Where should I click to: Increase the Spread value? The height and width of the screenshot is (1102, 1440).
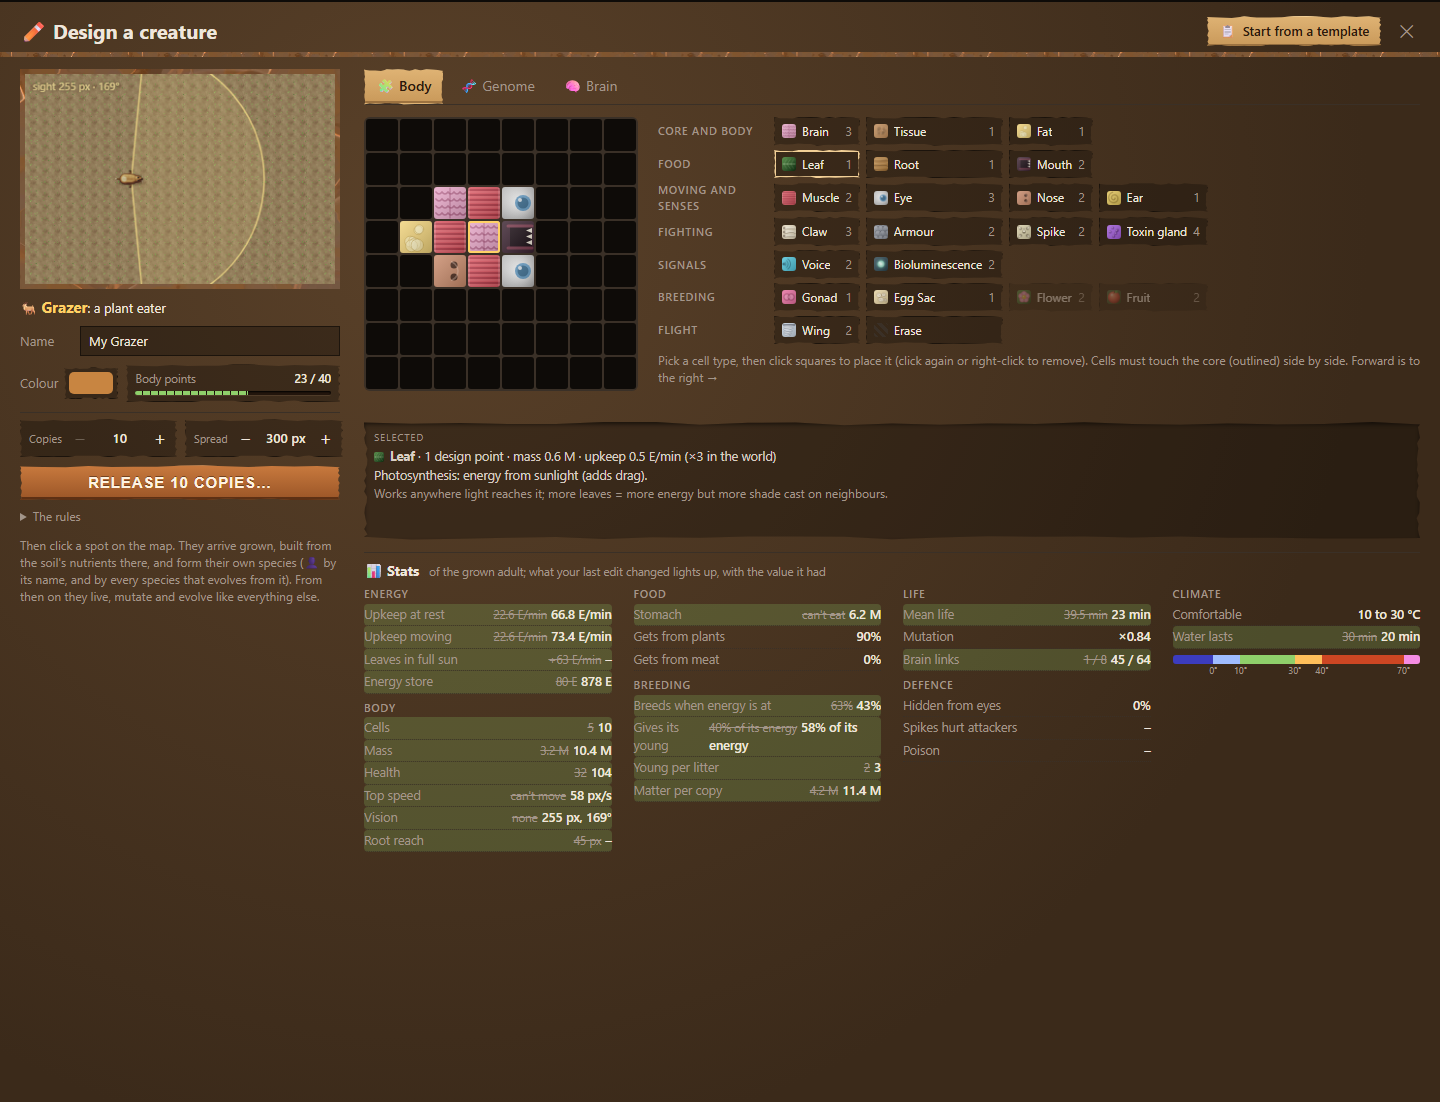point(325,439)
